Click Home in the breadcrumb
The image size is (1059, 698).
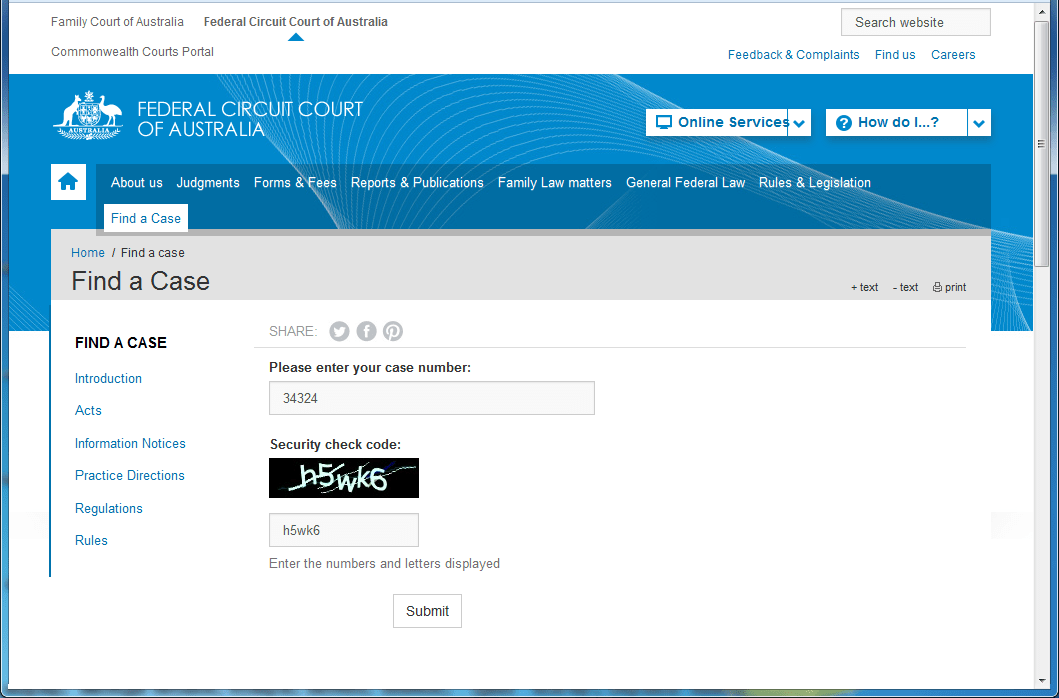pyautogui.click(x=88, y=253)
